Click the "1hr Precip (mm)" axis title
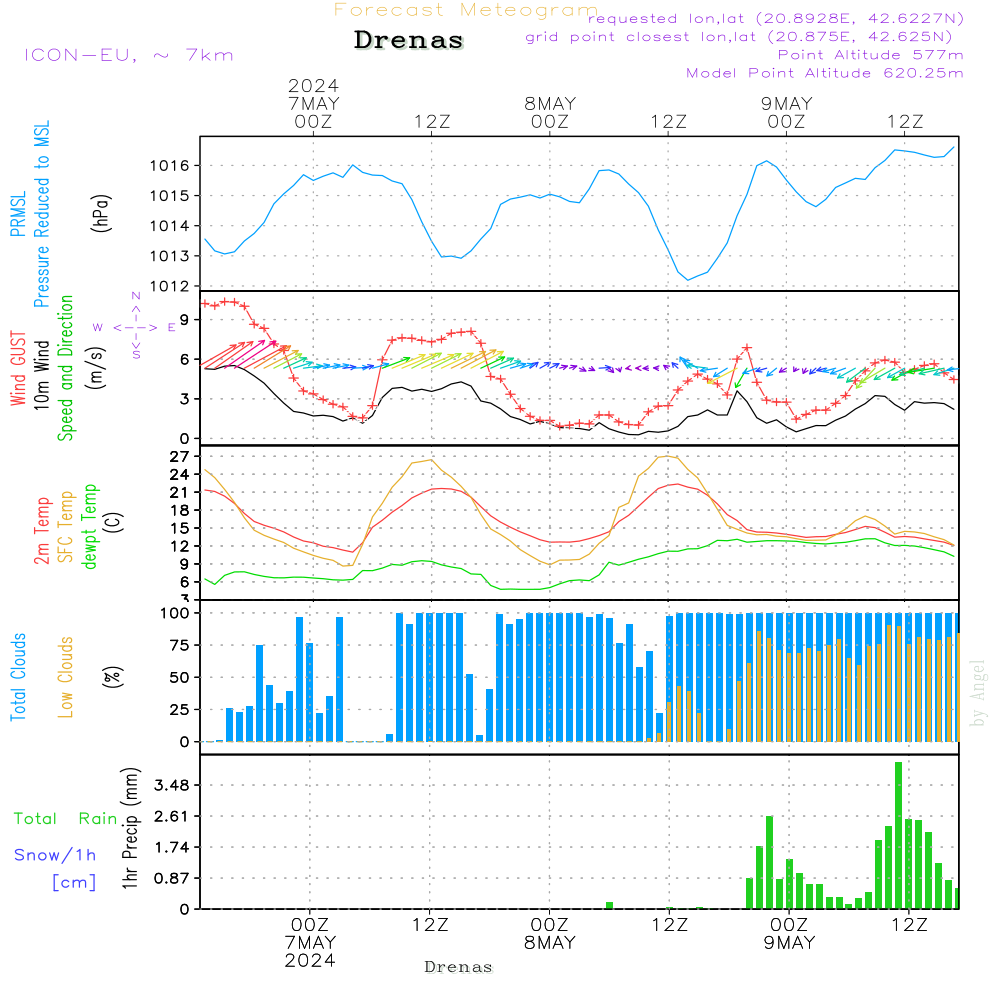1000x1000 pixels. pos(129,828)
